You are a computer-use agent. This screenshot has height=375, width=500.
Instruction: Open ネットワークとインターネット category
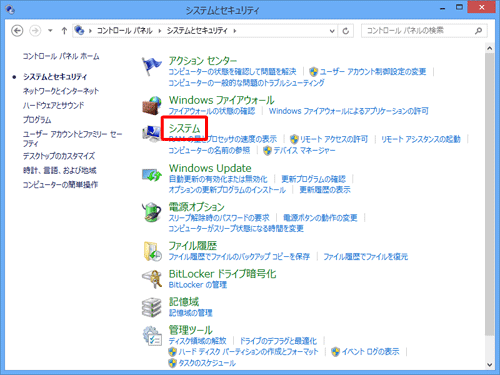pos(61,91)
